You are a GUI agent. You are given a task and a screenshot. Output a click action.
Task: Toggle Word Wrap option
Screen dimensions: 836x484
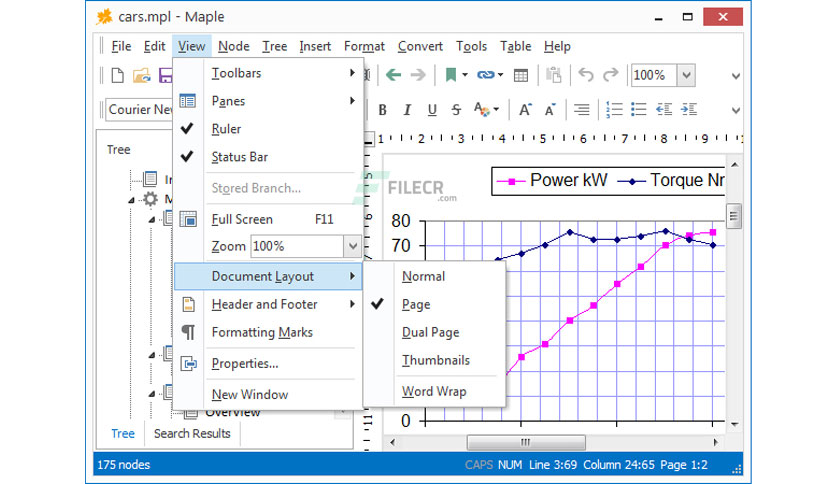click(435, 391)
